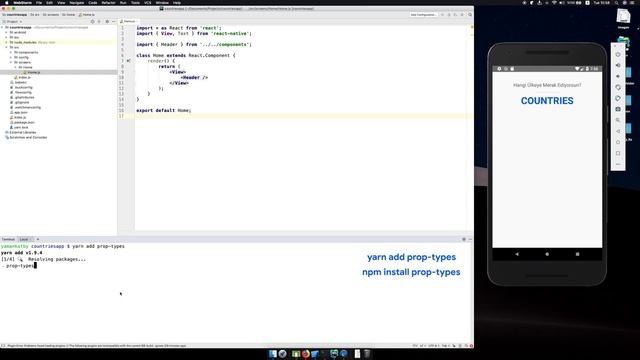Tap the phone's recent apps button
This screenshot has width=640, height=360.
pyautogui.click(x=577, y=254)
